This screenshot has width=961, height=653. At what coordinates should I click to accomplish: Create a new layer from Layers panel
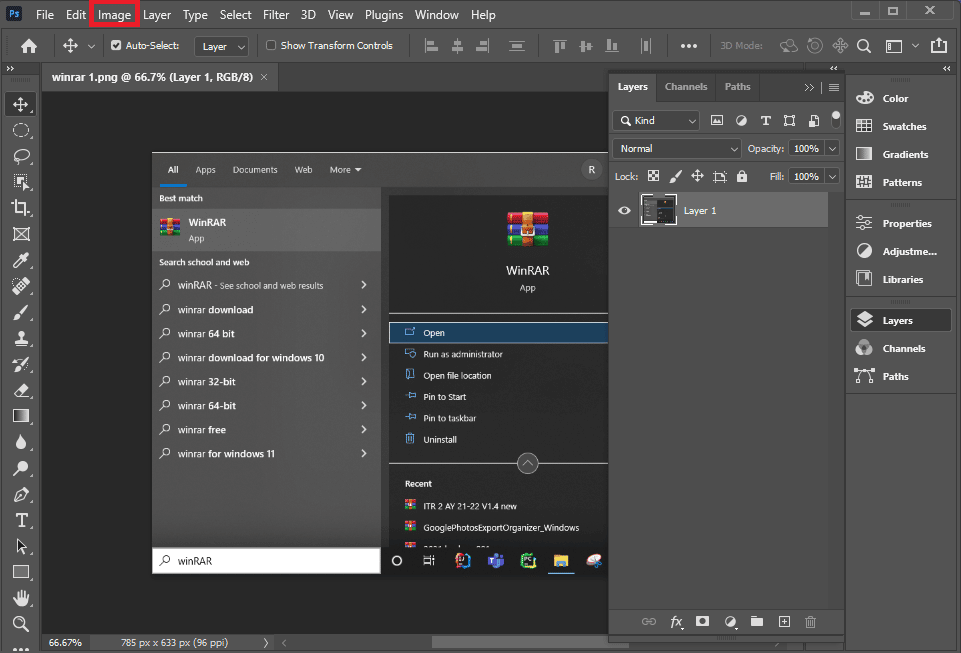[784, 622]
